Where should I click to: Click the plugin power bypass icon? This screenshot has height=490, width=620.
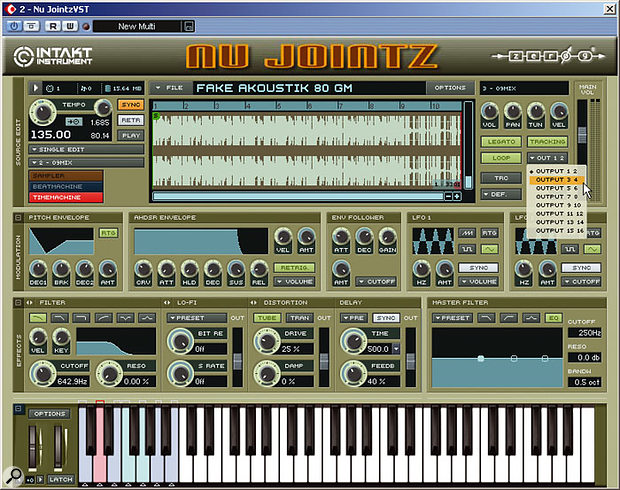14,26
